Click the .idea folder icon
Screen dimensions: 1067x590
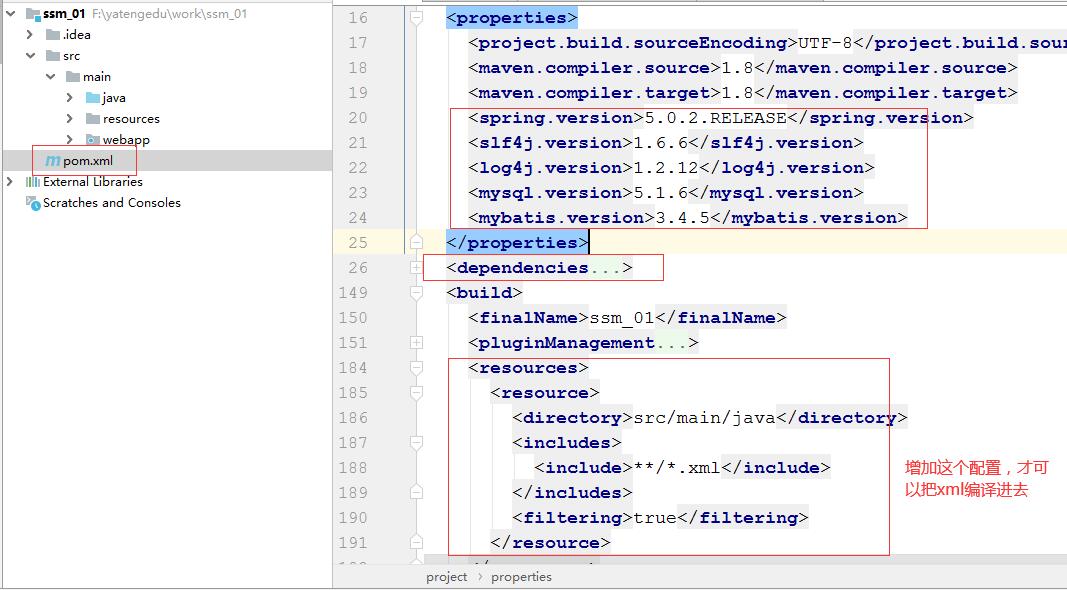[x=53, y=35]
